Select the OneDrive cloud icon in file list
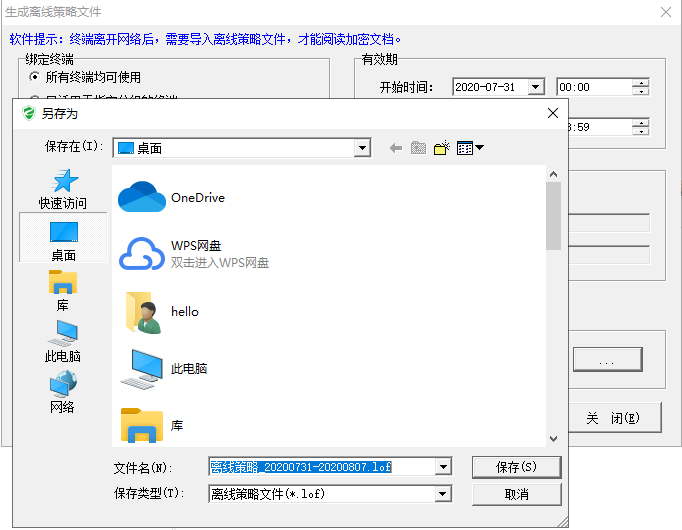 click(142, 197)
